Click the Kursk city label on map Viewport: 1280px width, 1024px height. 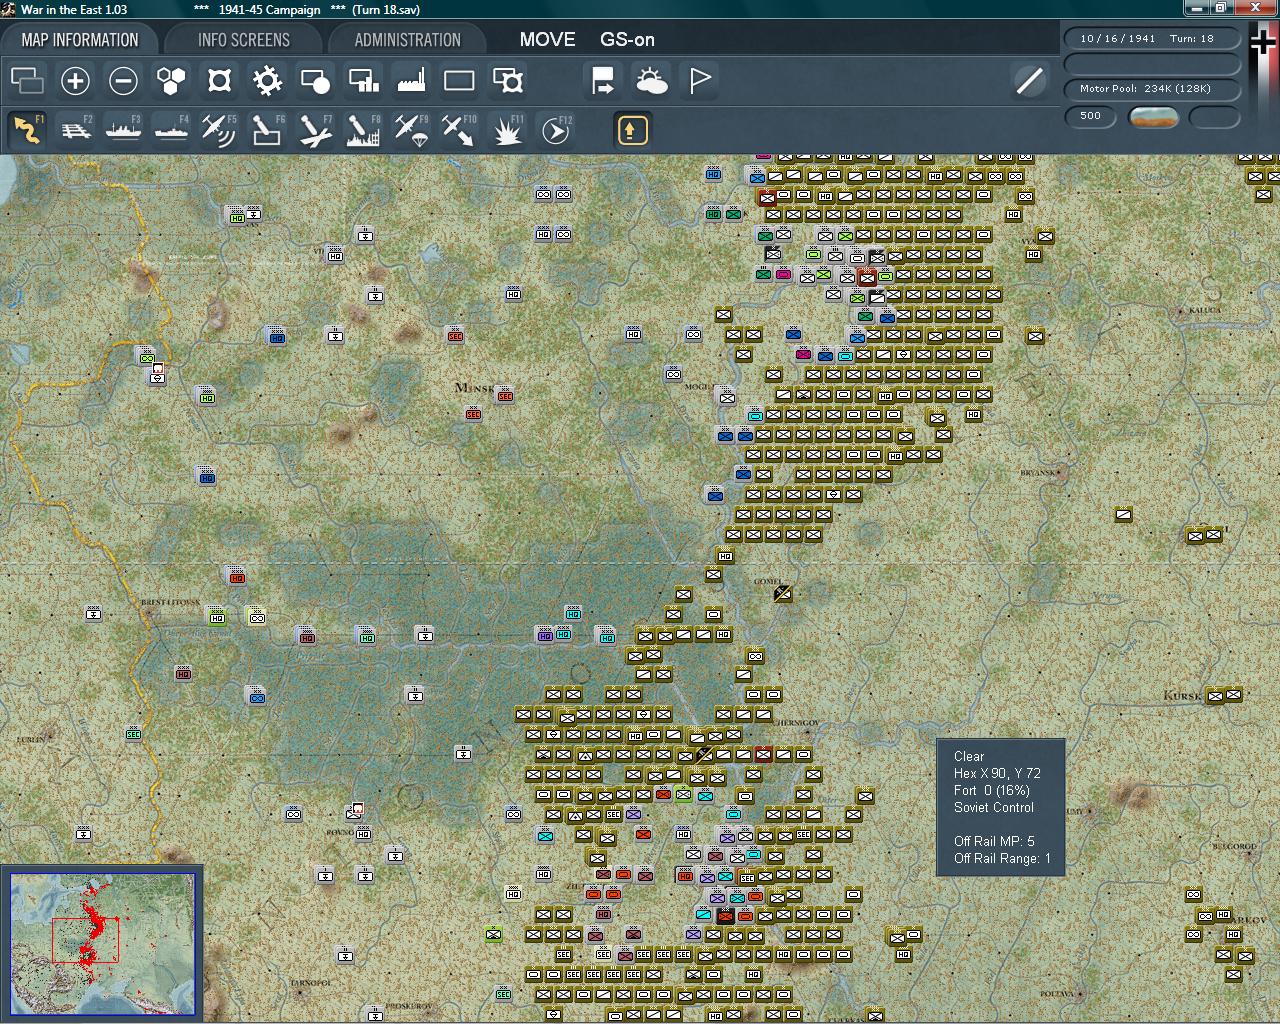1183,695
